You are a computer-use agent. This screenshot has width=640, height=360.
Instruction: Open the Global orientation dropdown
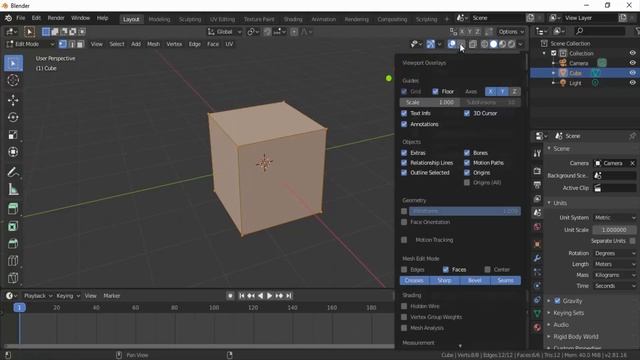[x=224, y=32]
